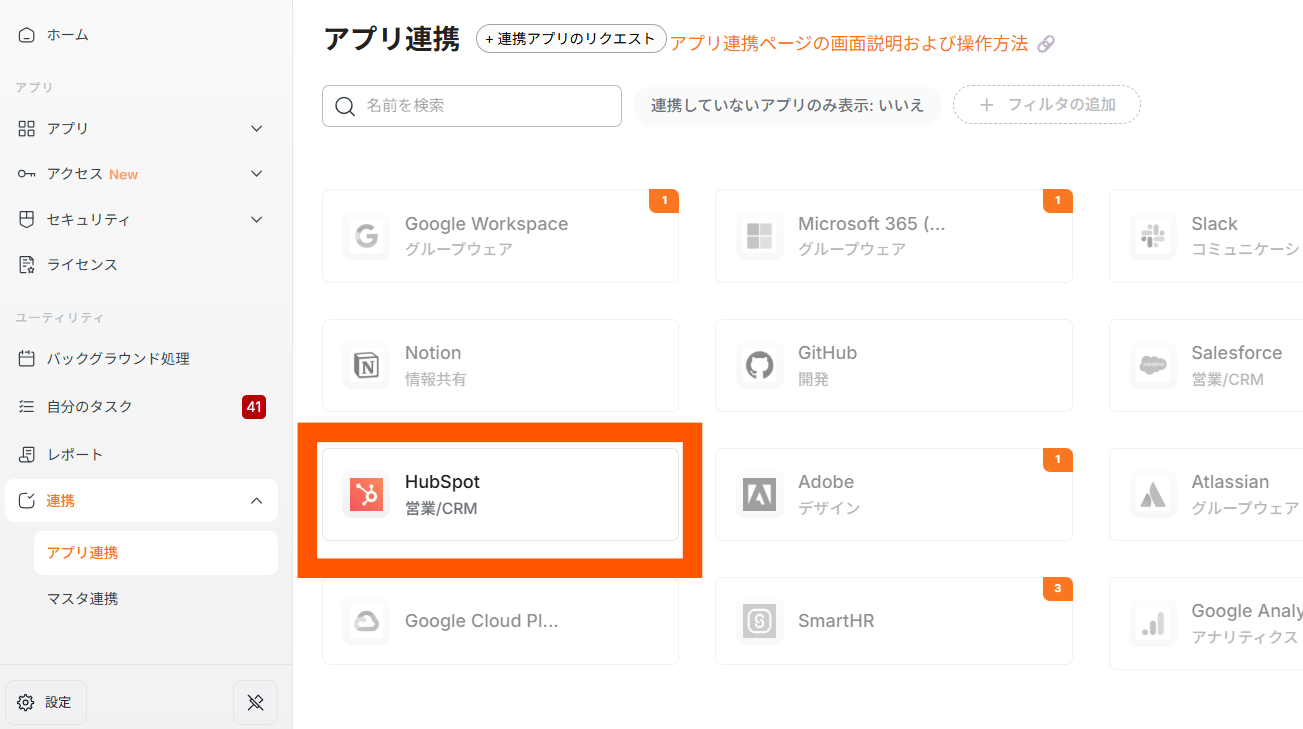Click the Notion app icon
This screenshot has width=1303, height=729.
[365, 366]
